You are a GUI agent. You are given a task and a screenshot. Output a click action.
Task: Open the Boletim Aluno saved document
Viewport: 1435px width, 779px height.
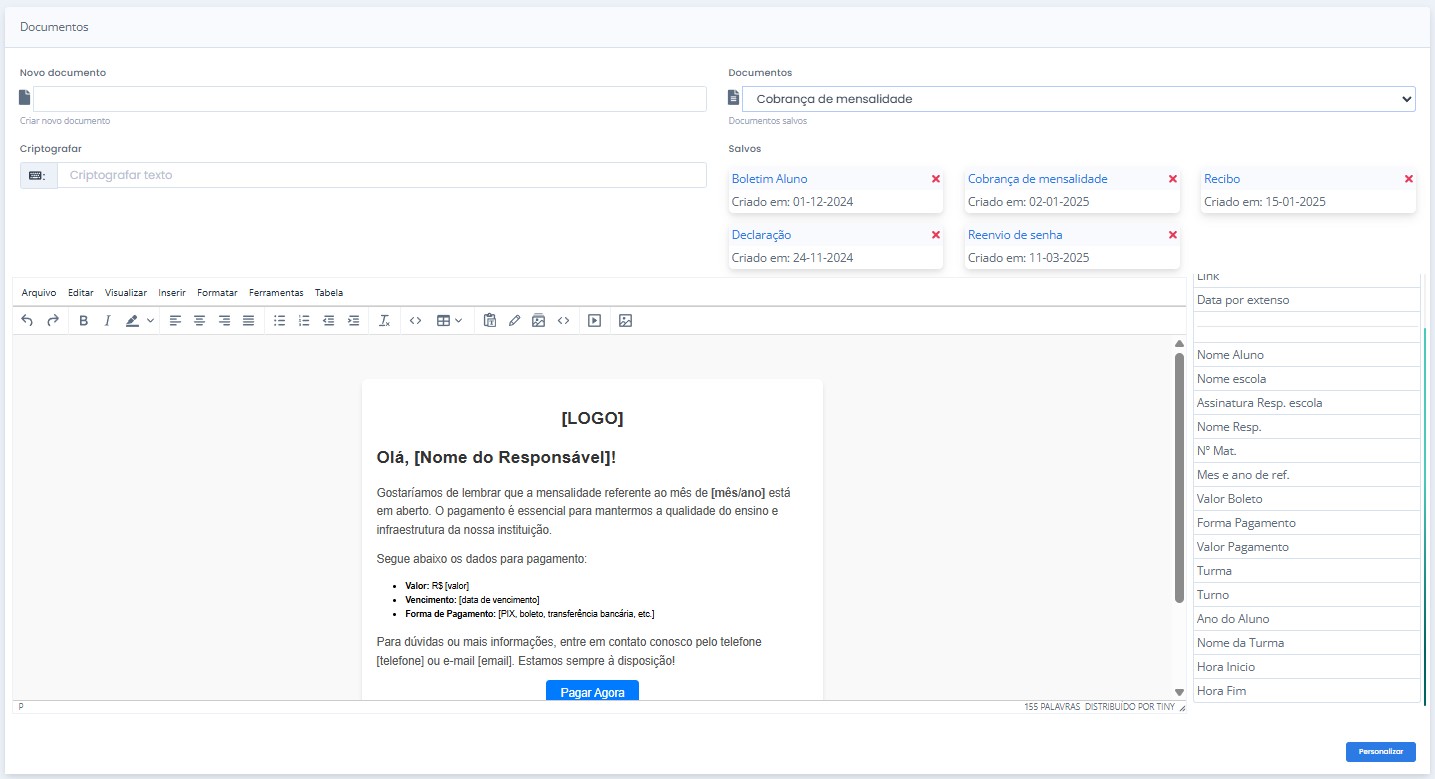(769, 179)
